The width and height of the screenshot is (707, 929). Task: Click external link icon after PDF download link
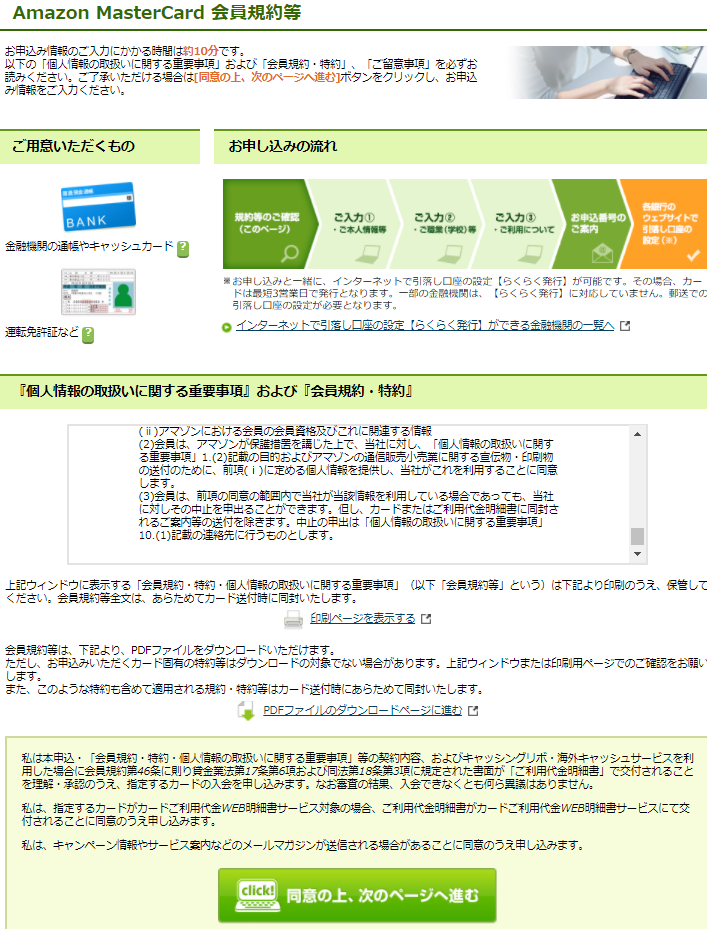(473, 710)
